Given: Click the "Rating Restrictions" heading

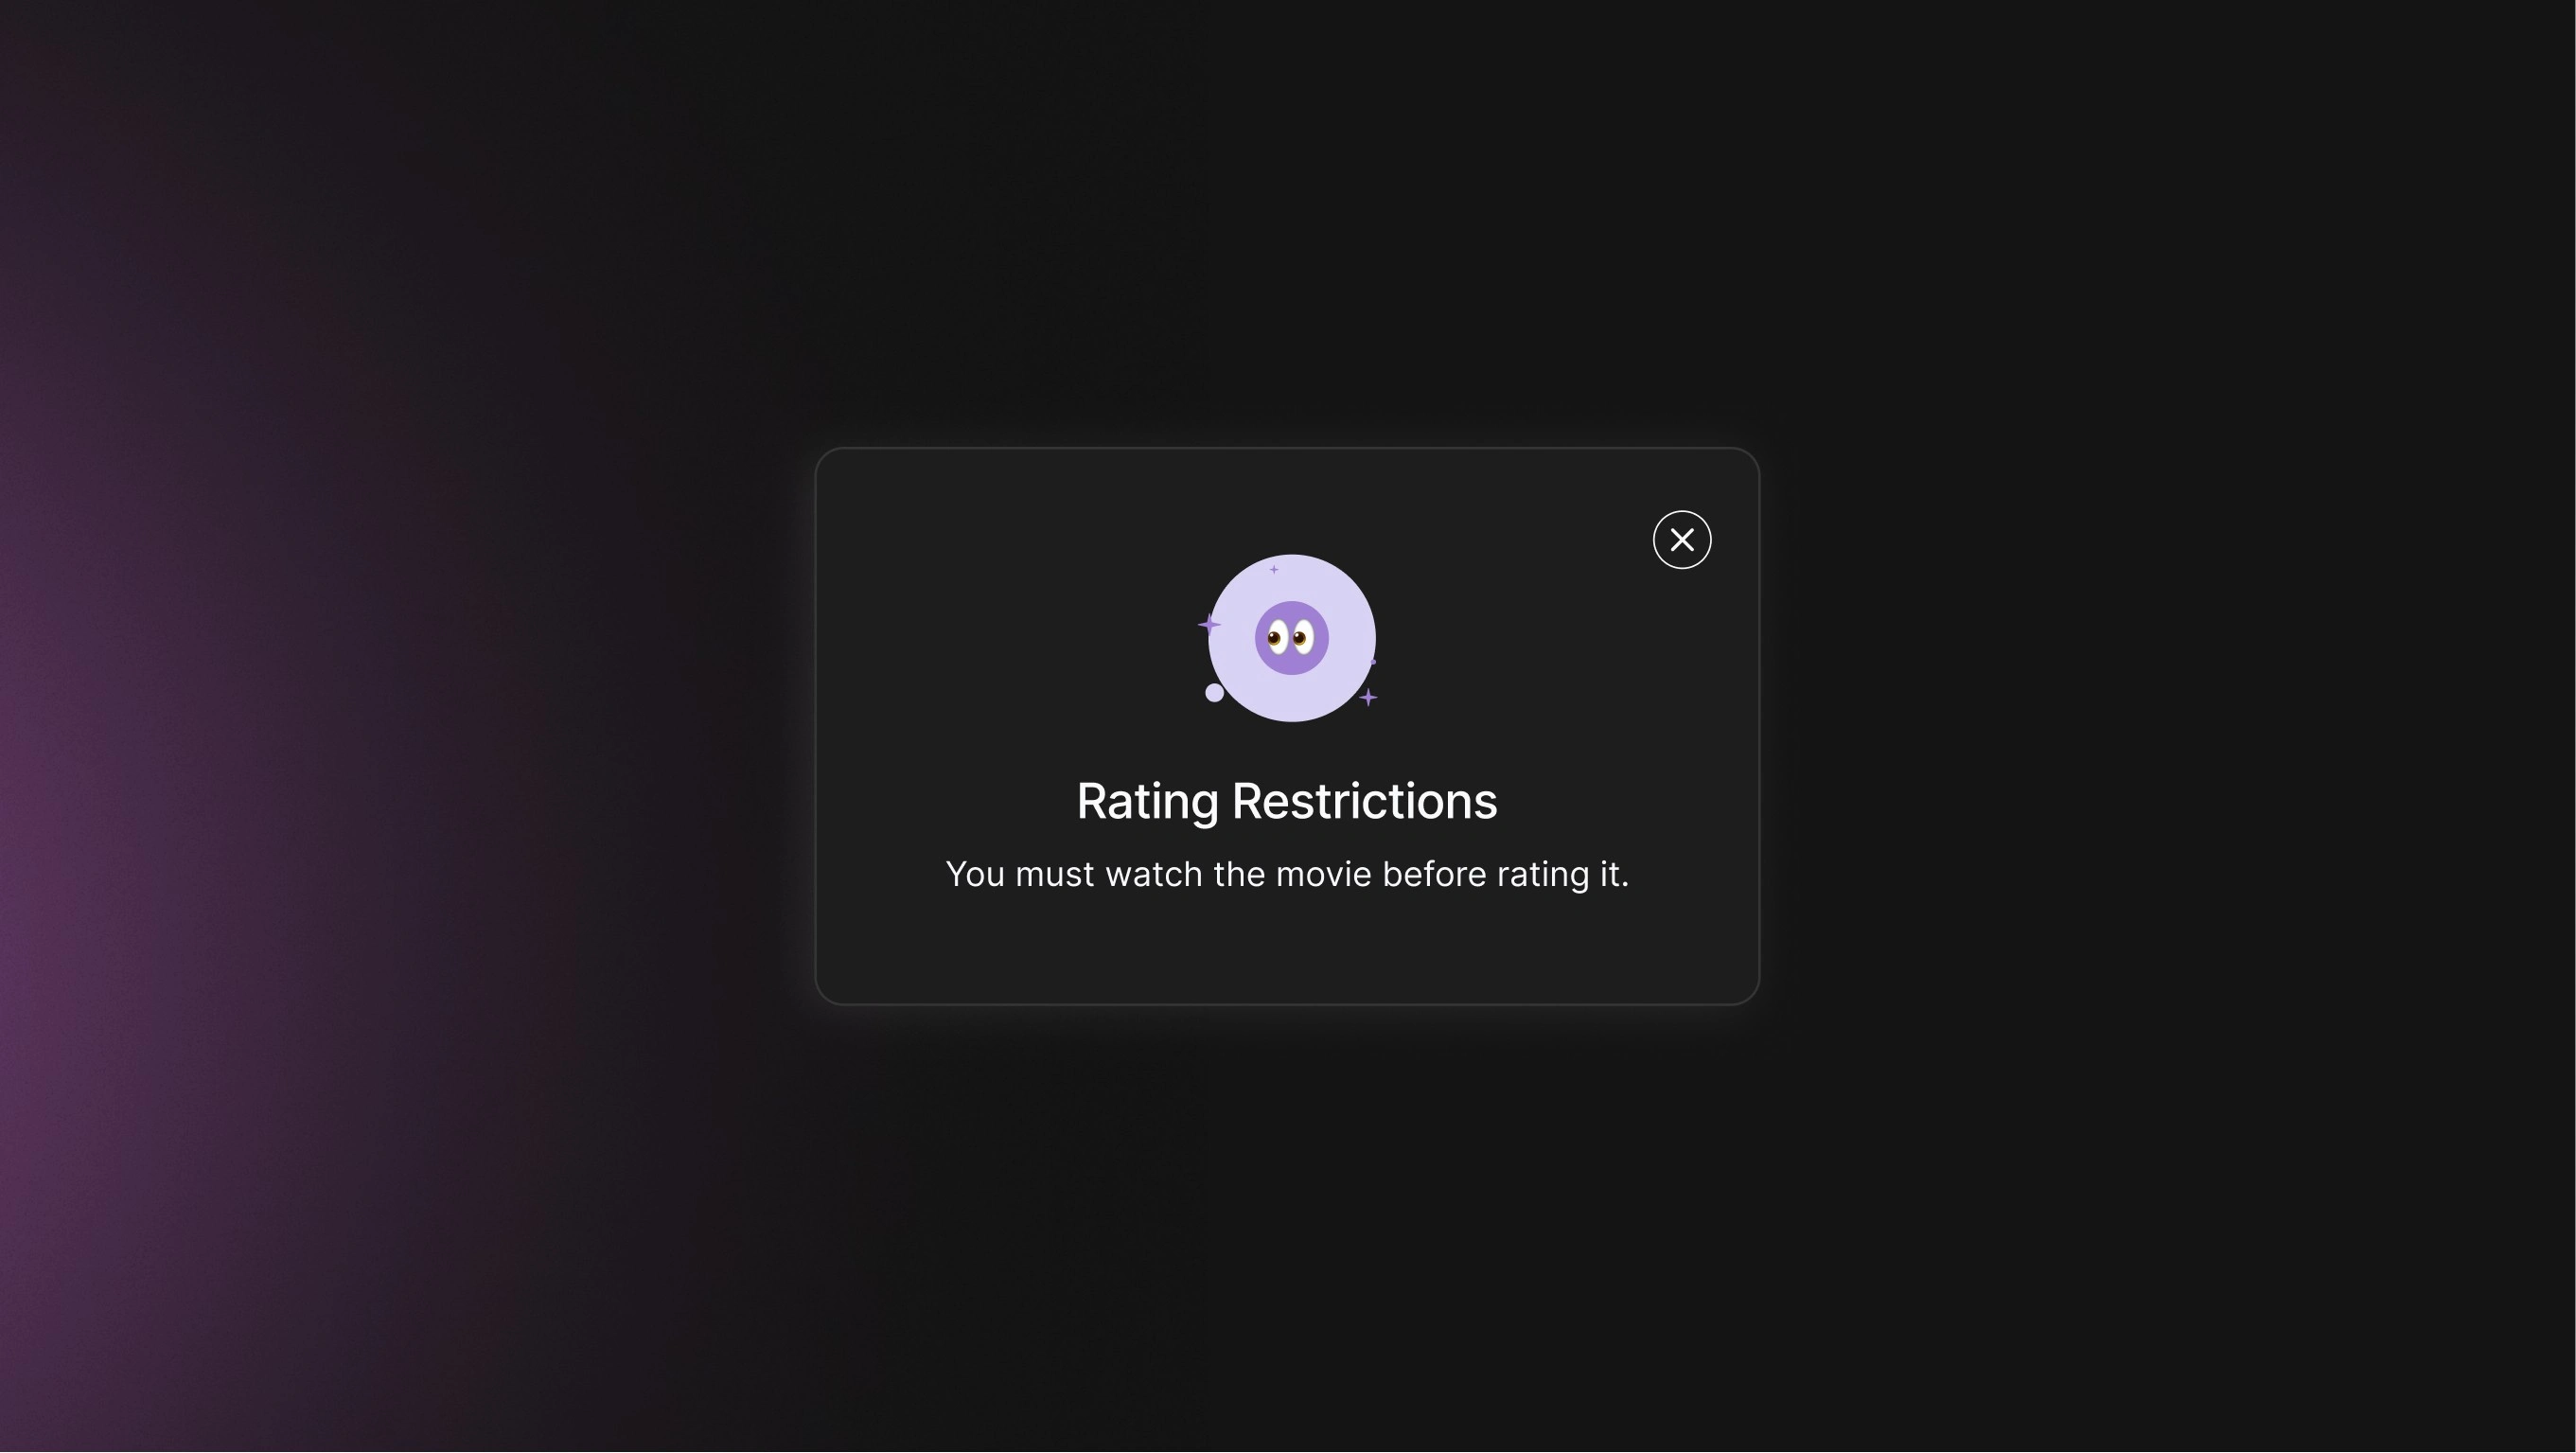Looking at the screenshot, I should pyautogui.click(x=1287, y=801).
